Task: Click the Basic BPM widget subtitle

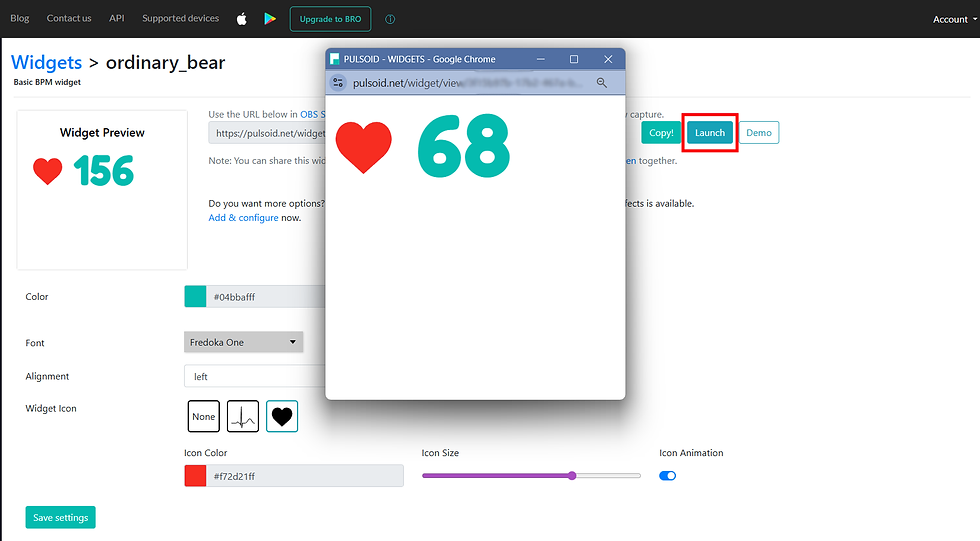Action: (47, 82)
